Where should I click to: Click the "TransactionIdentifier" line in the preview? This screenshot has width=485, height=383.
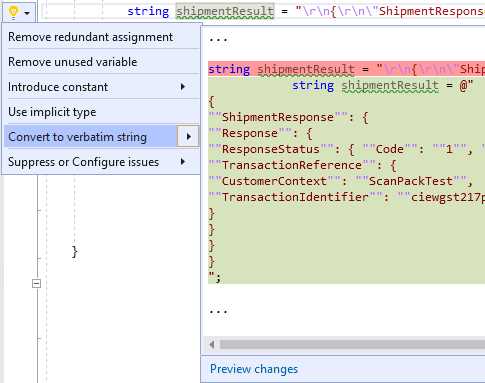(x=346, y=197)
